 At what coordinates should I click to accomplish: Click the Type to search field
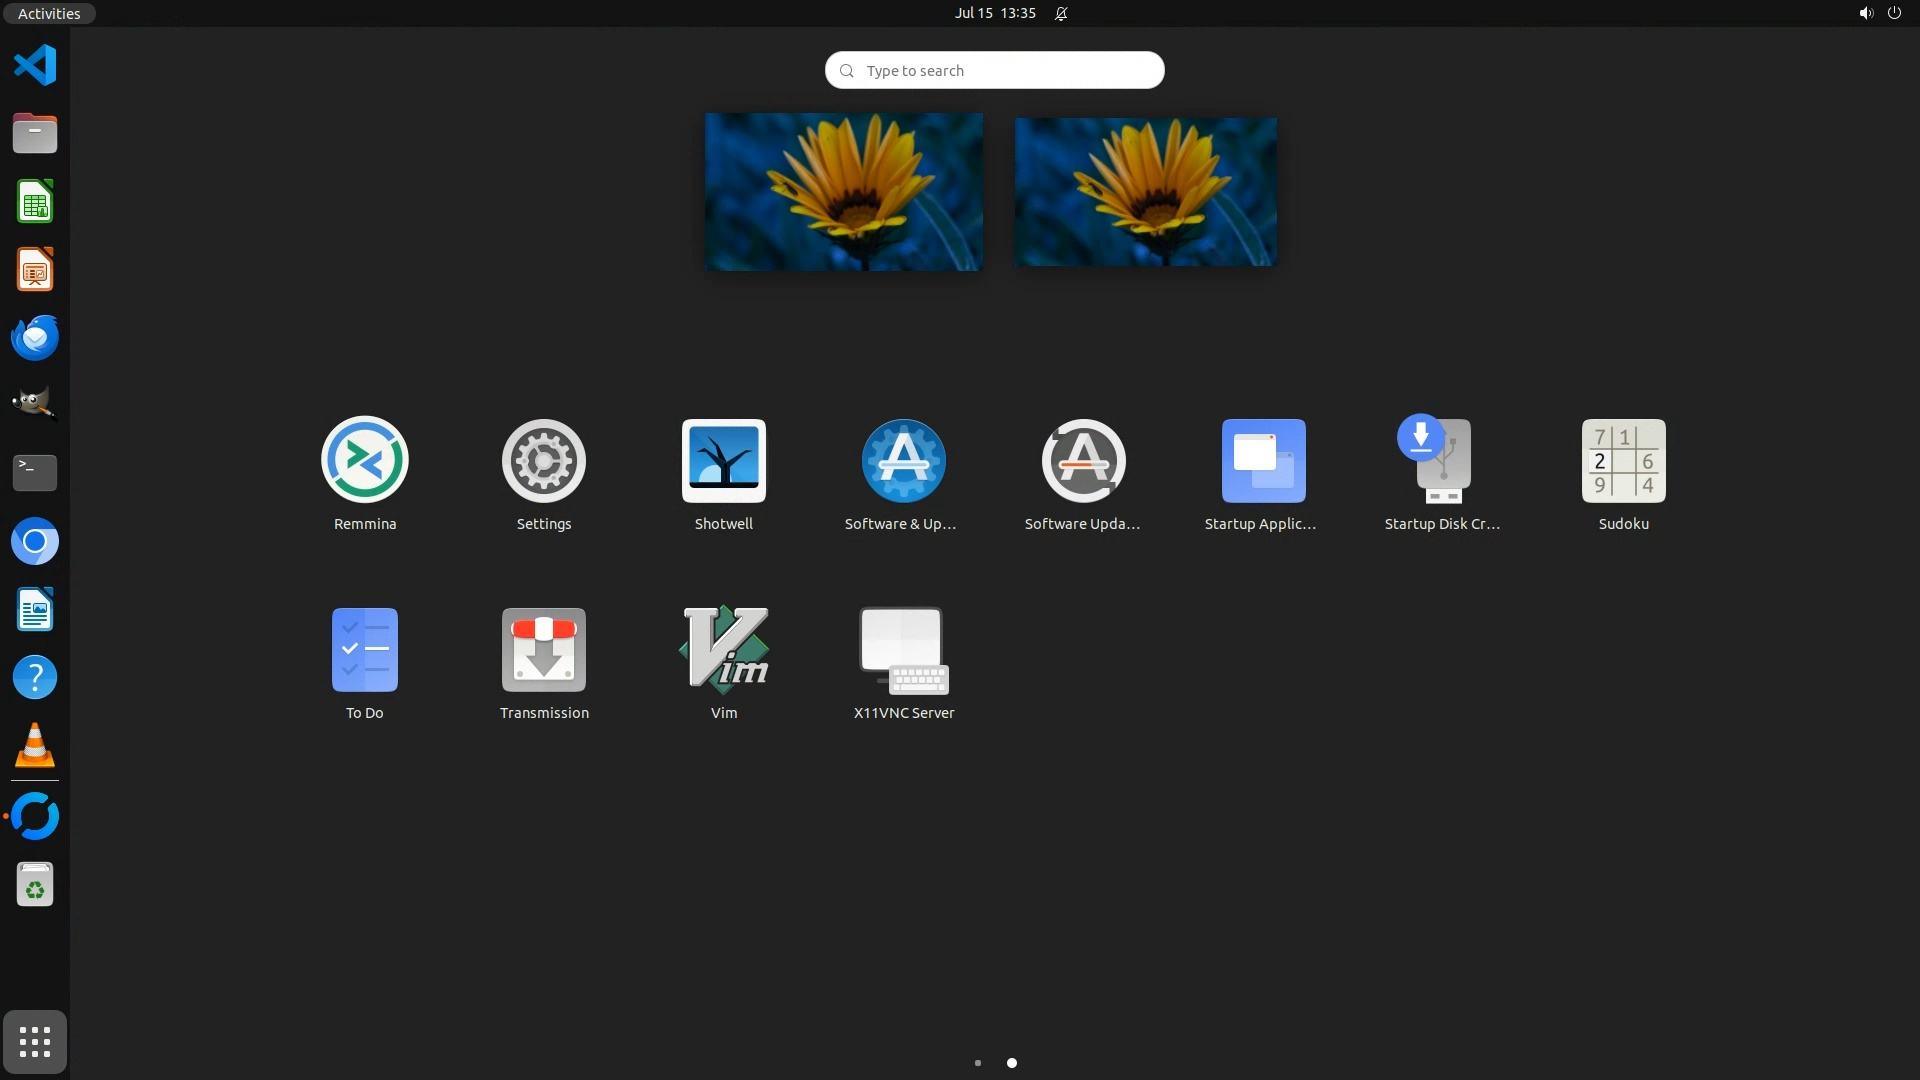(995, 70)
